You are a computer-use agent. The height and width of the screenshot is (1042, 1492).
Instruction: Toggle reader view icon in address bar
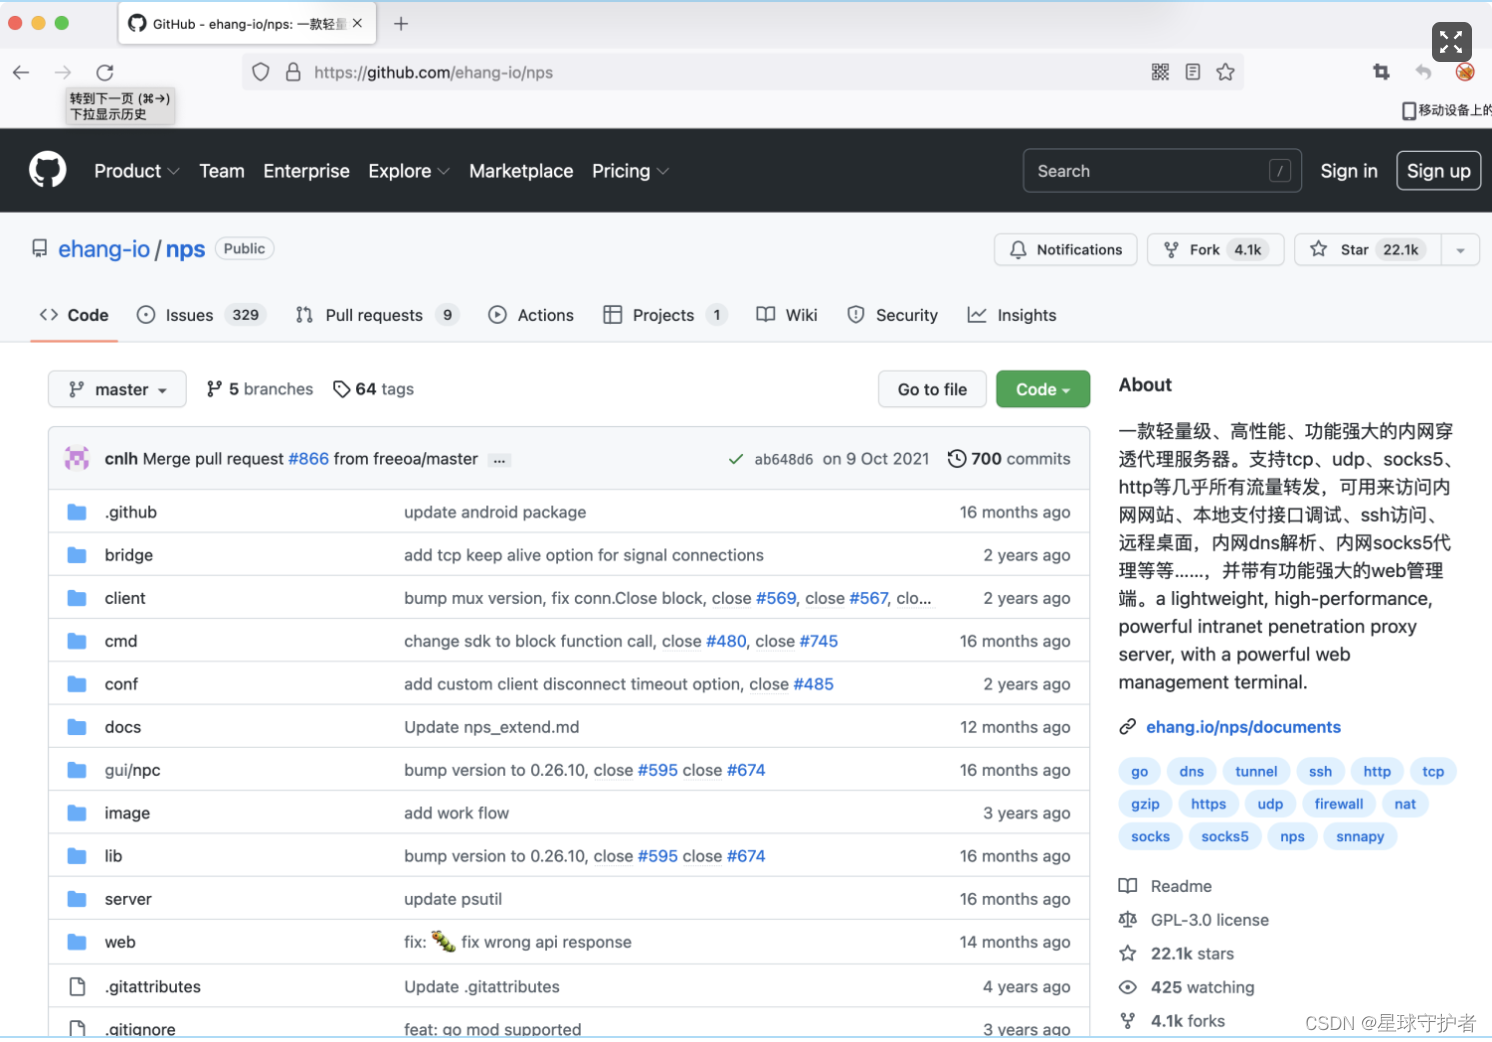tap(1192, 72)
